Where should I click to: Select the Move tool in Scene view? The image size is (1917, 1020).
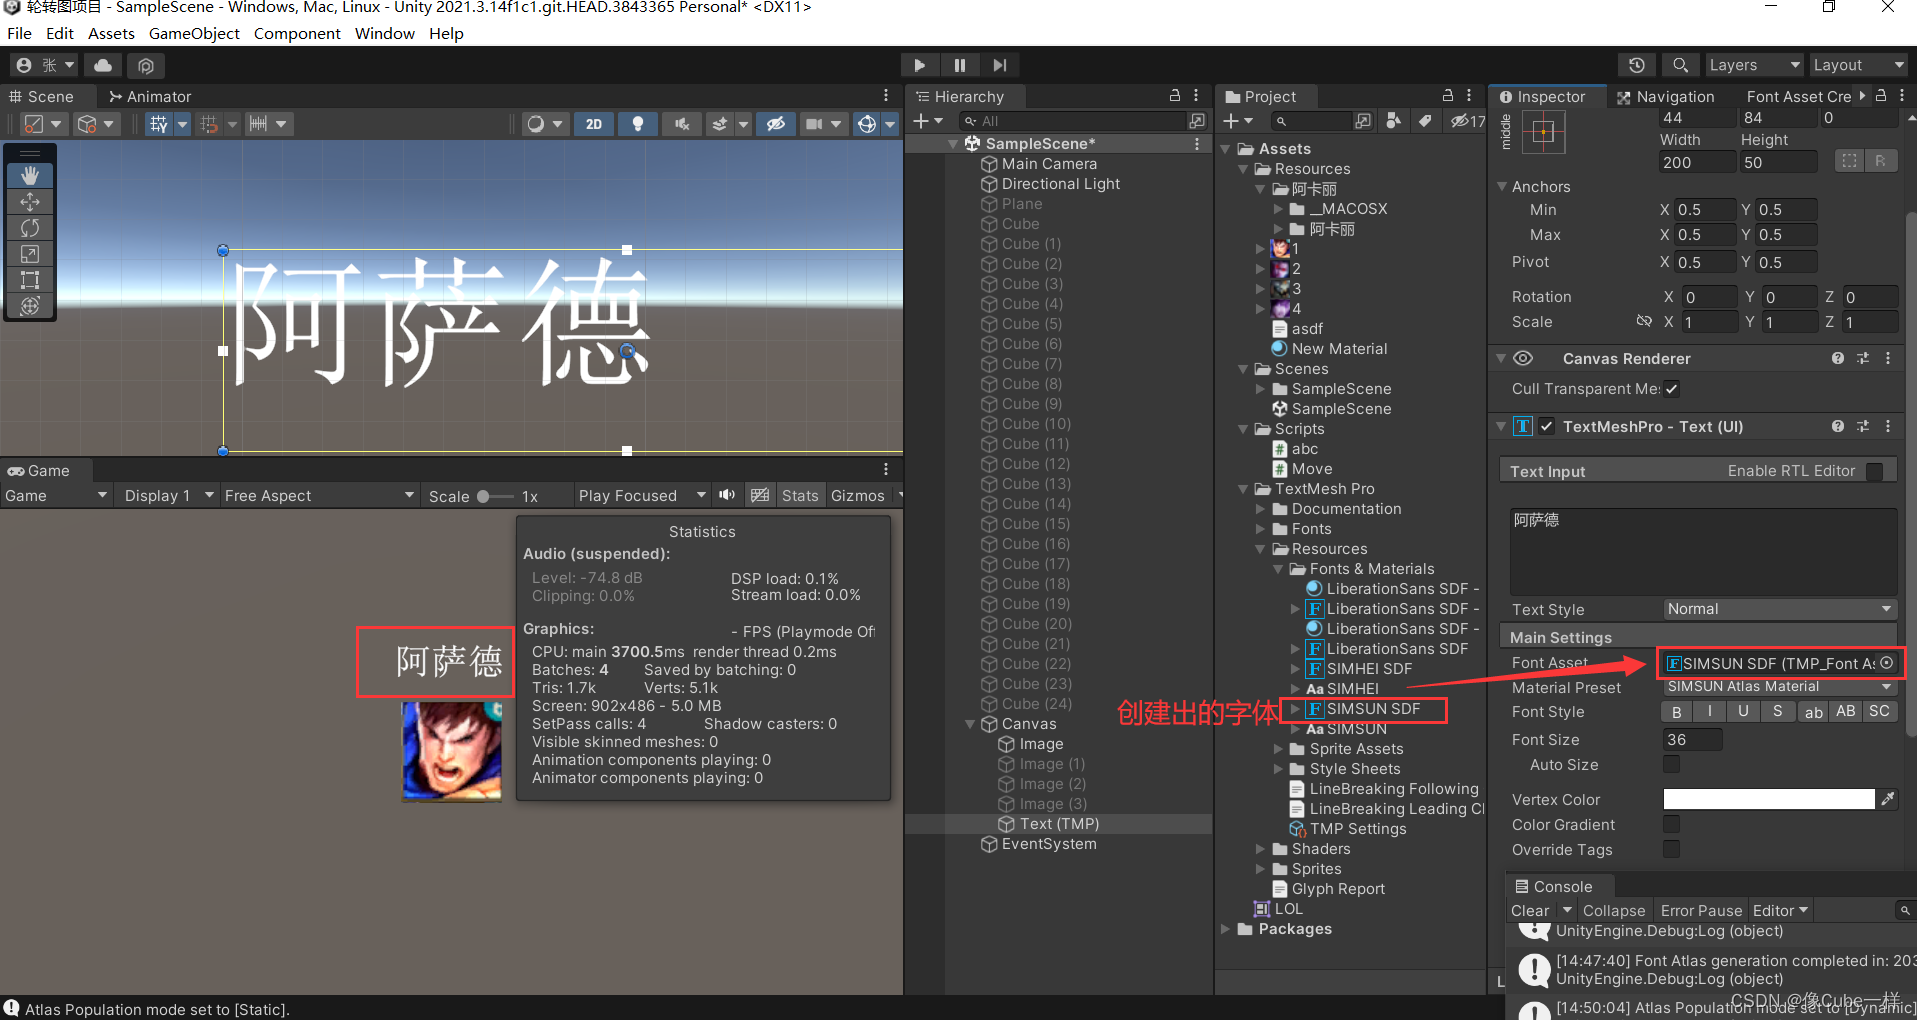coord(30,201)
